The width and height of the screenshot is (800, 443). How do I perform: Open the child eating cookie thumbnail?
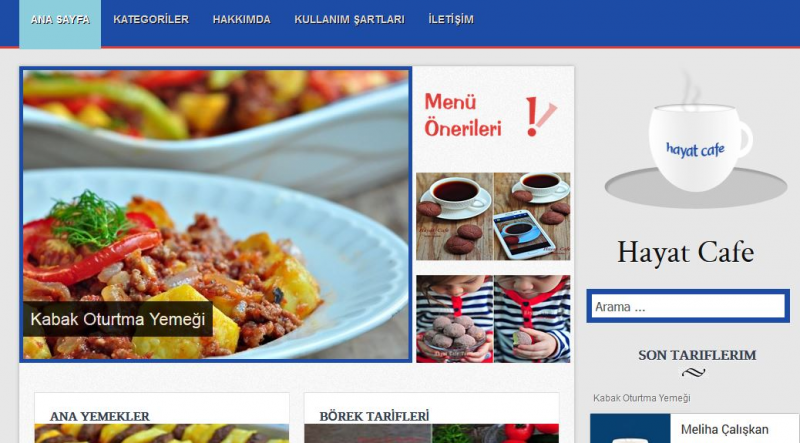532,319
